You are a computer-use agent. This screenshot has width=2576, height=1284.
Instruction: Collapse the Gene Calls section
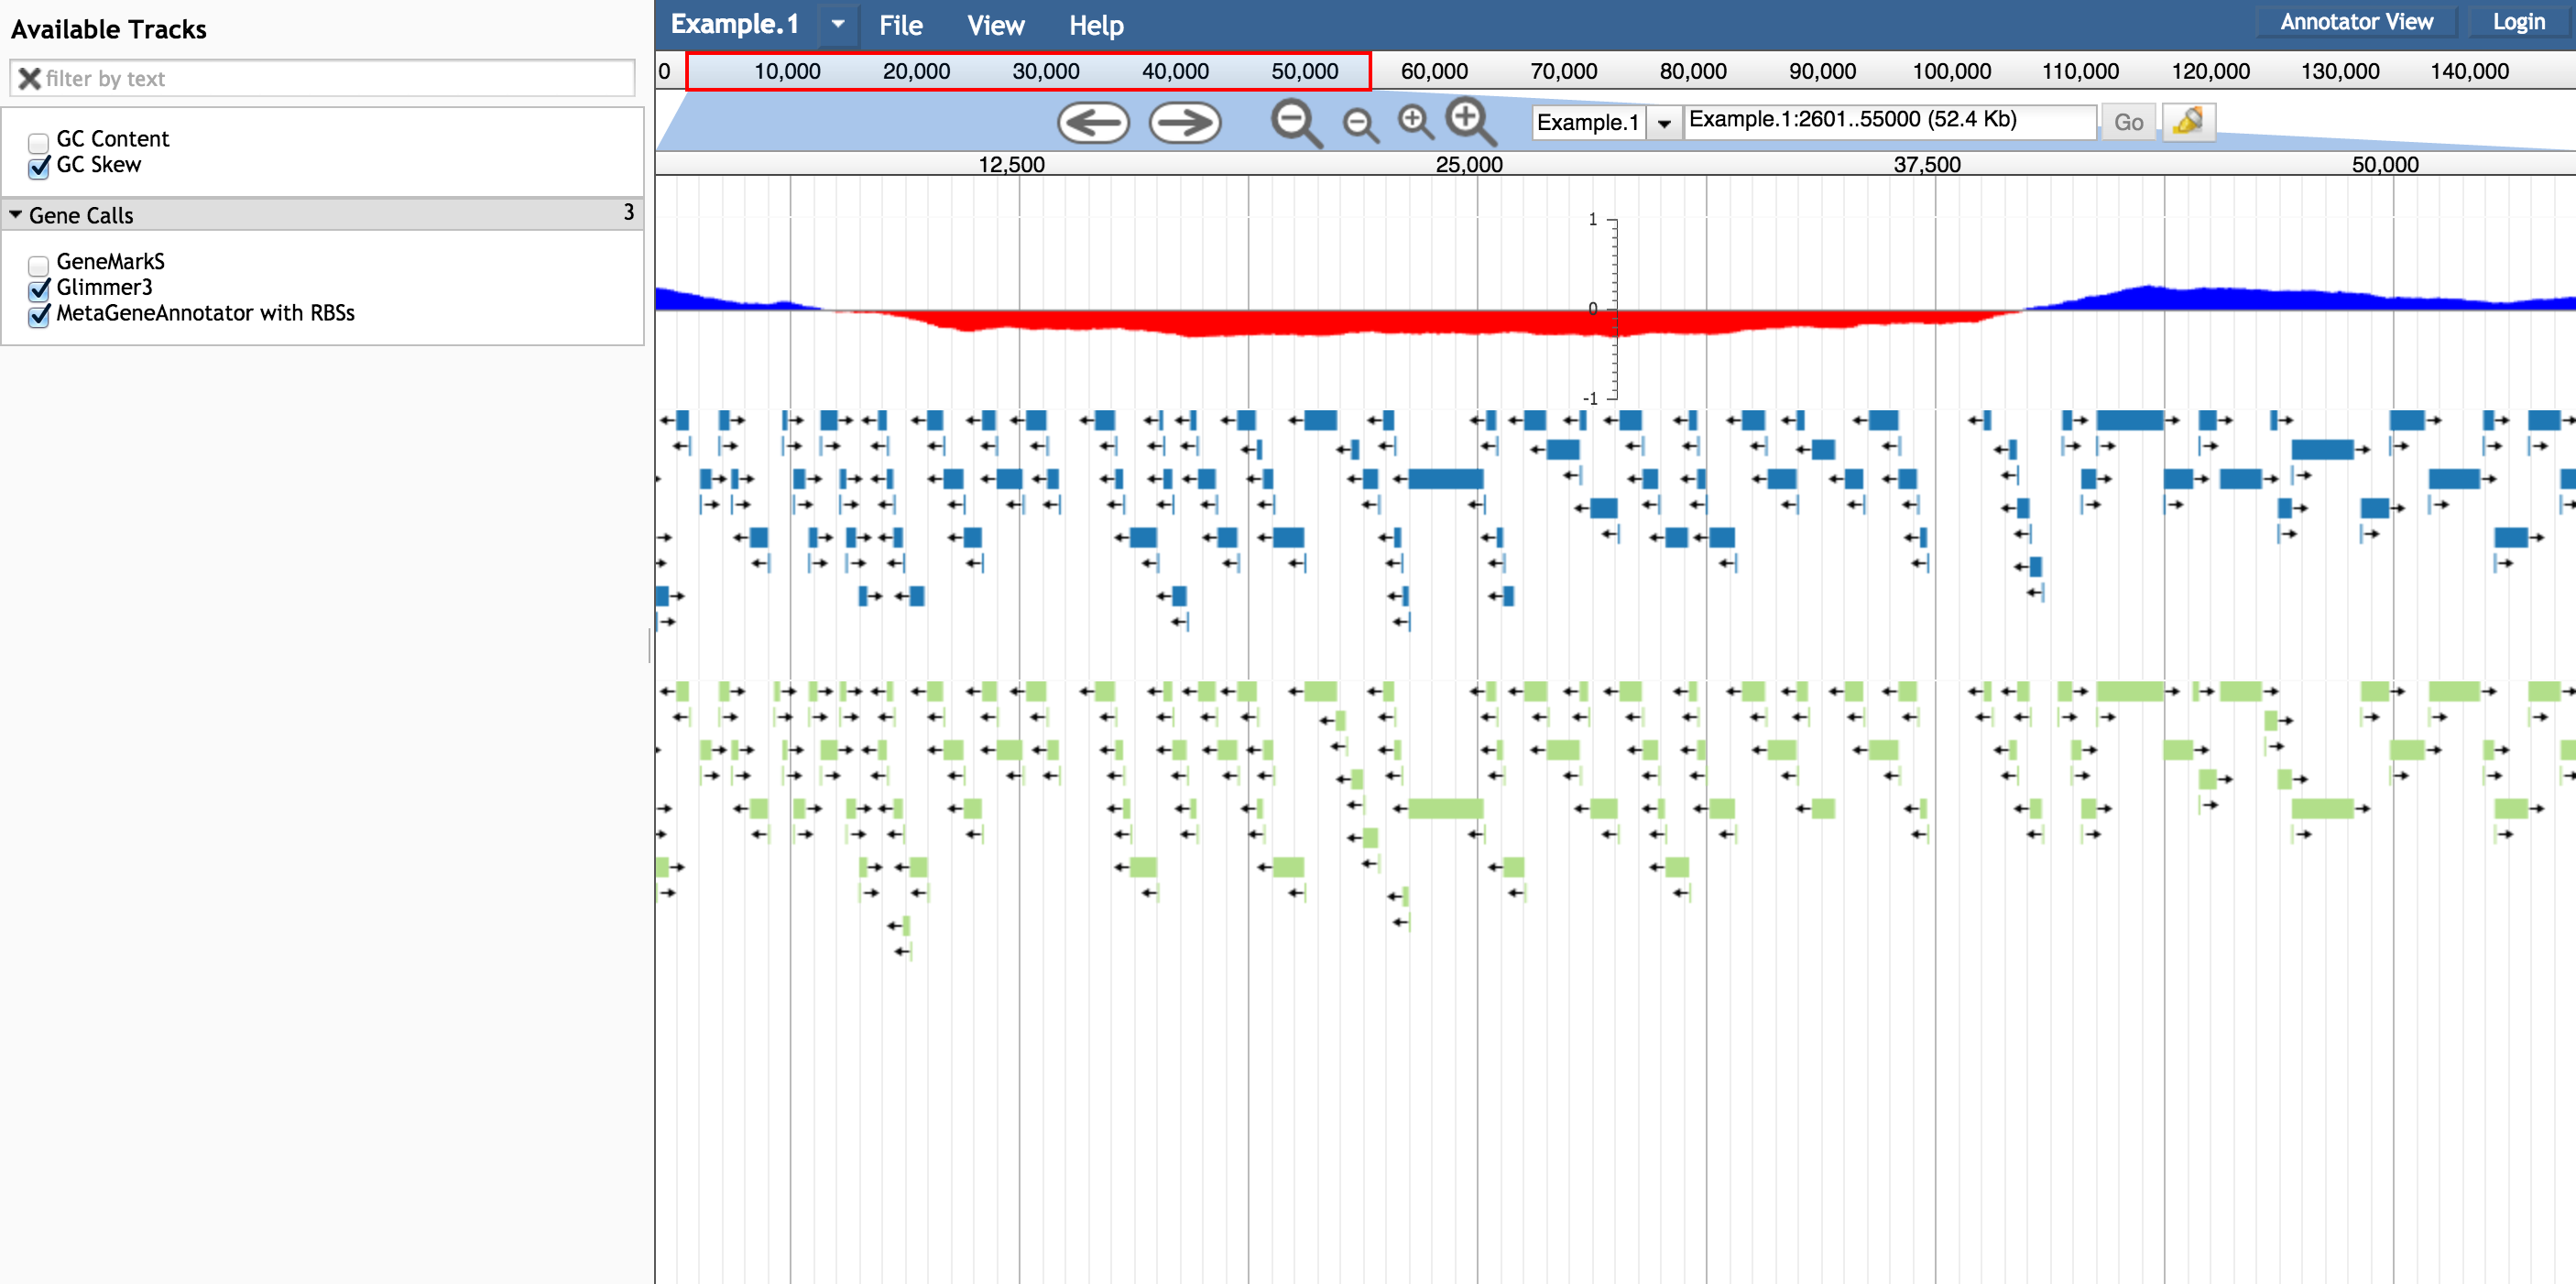coord(16,215)
